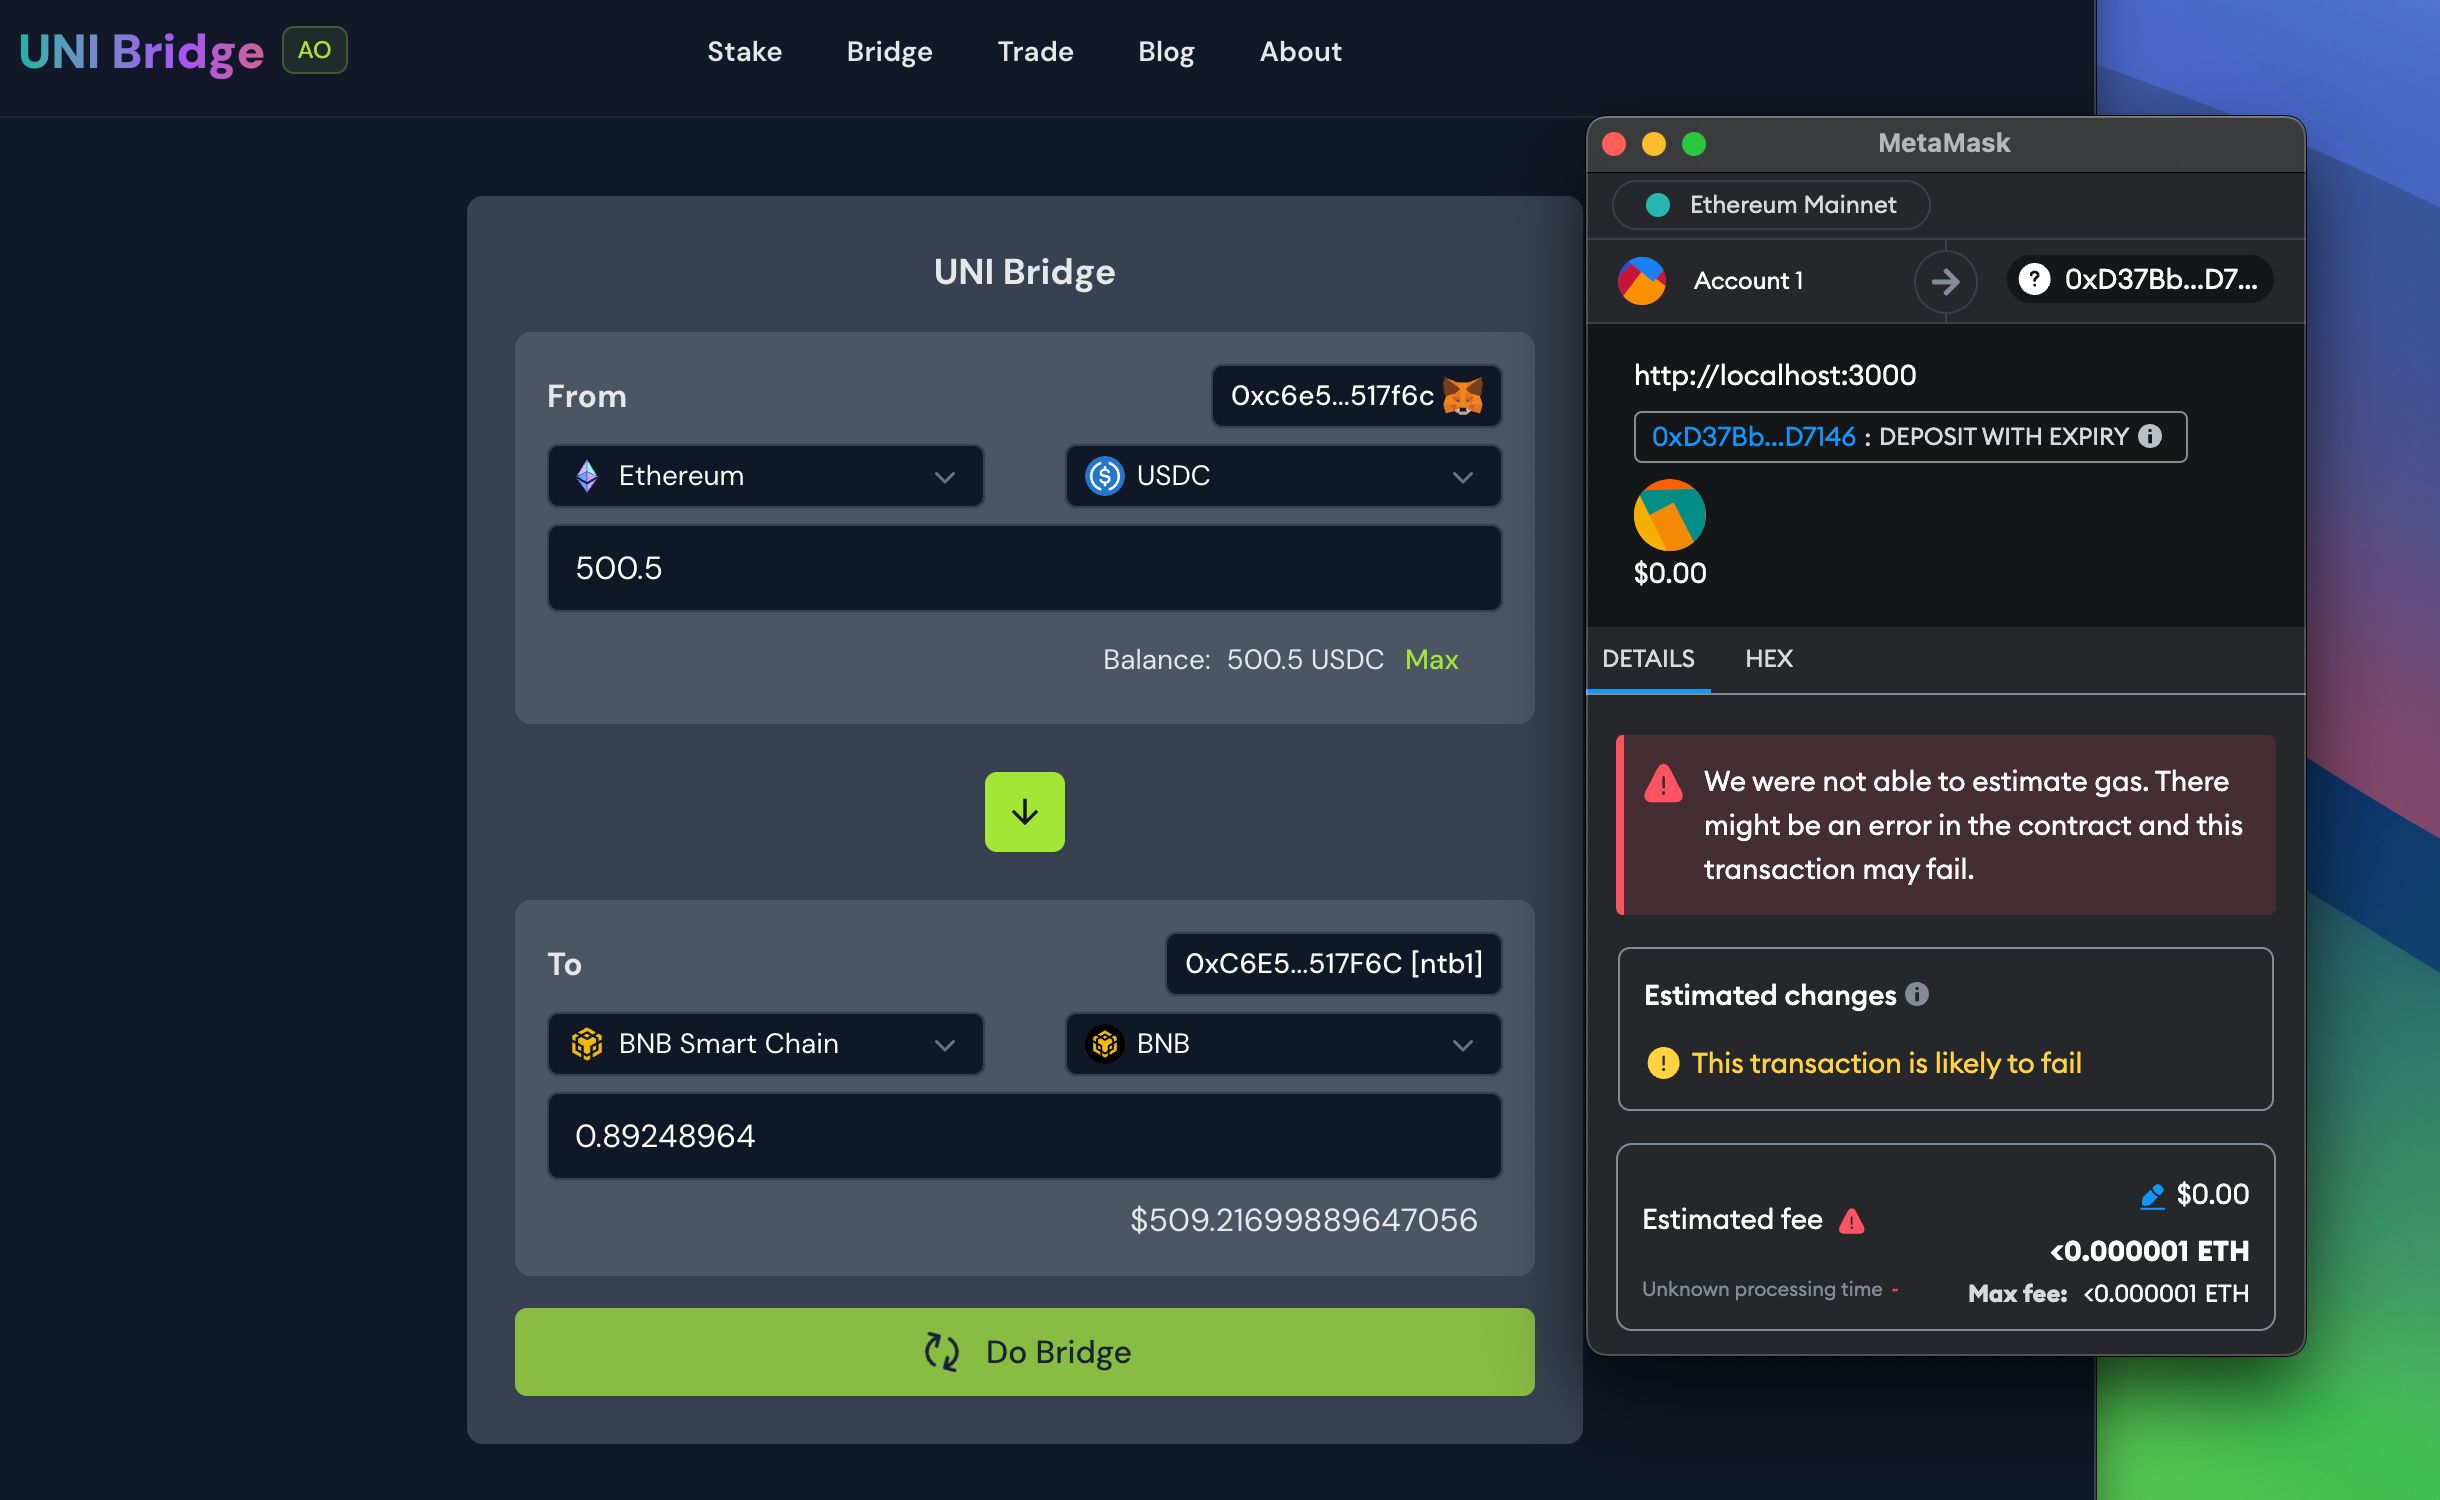The image size is (2440, 1500).
Task: Click the From wallet address 0xc6e5...517f6c
Action: click(x=1332, y=396)
